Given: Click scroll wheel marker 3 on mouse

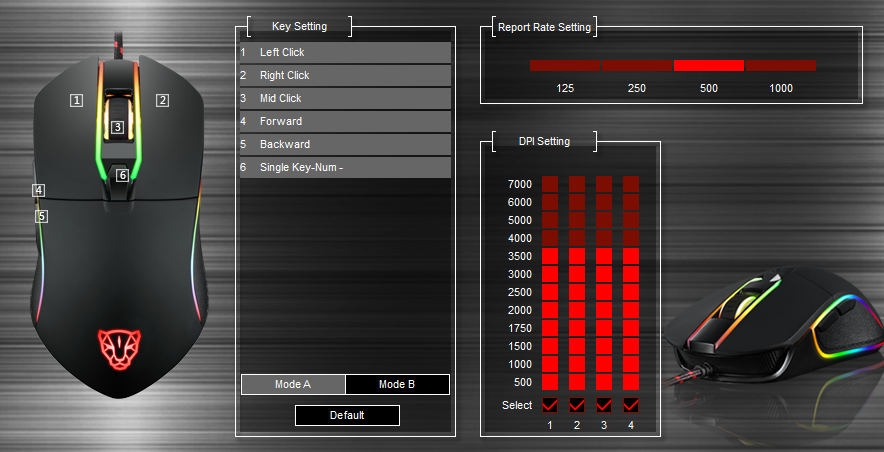Looking at the screenshot, I should click(117, 127).
